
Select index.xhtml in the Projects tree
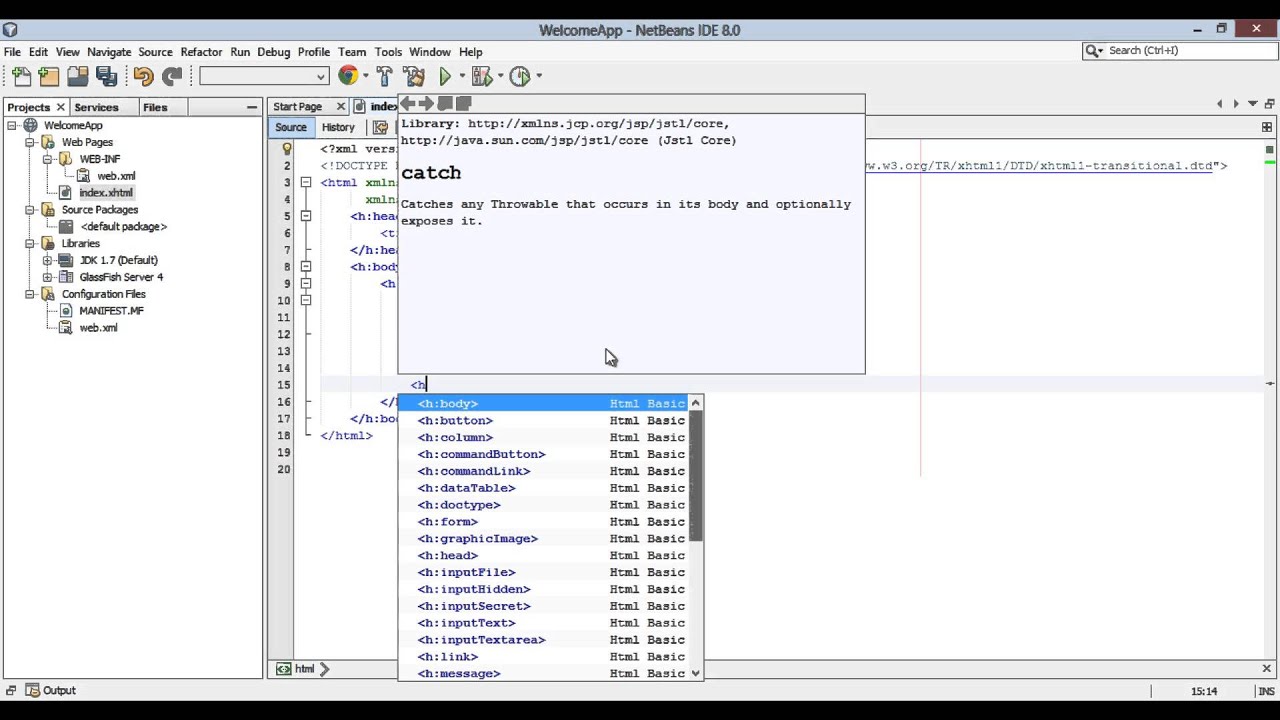pyautogui.click(x=106, y=193)
